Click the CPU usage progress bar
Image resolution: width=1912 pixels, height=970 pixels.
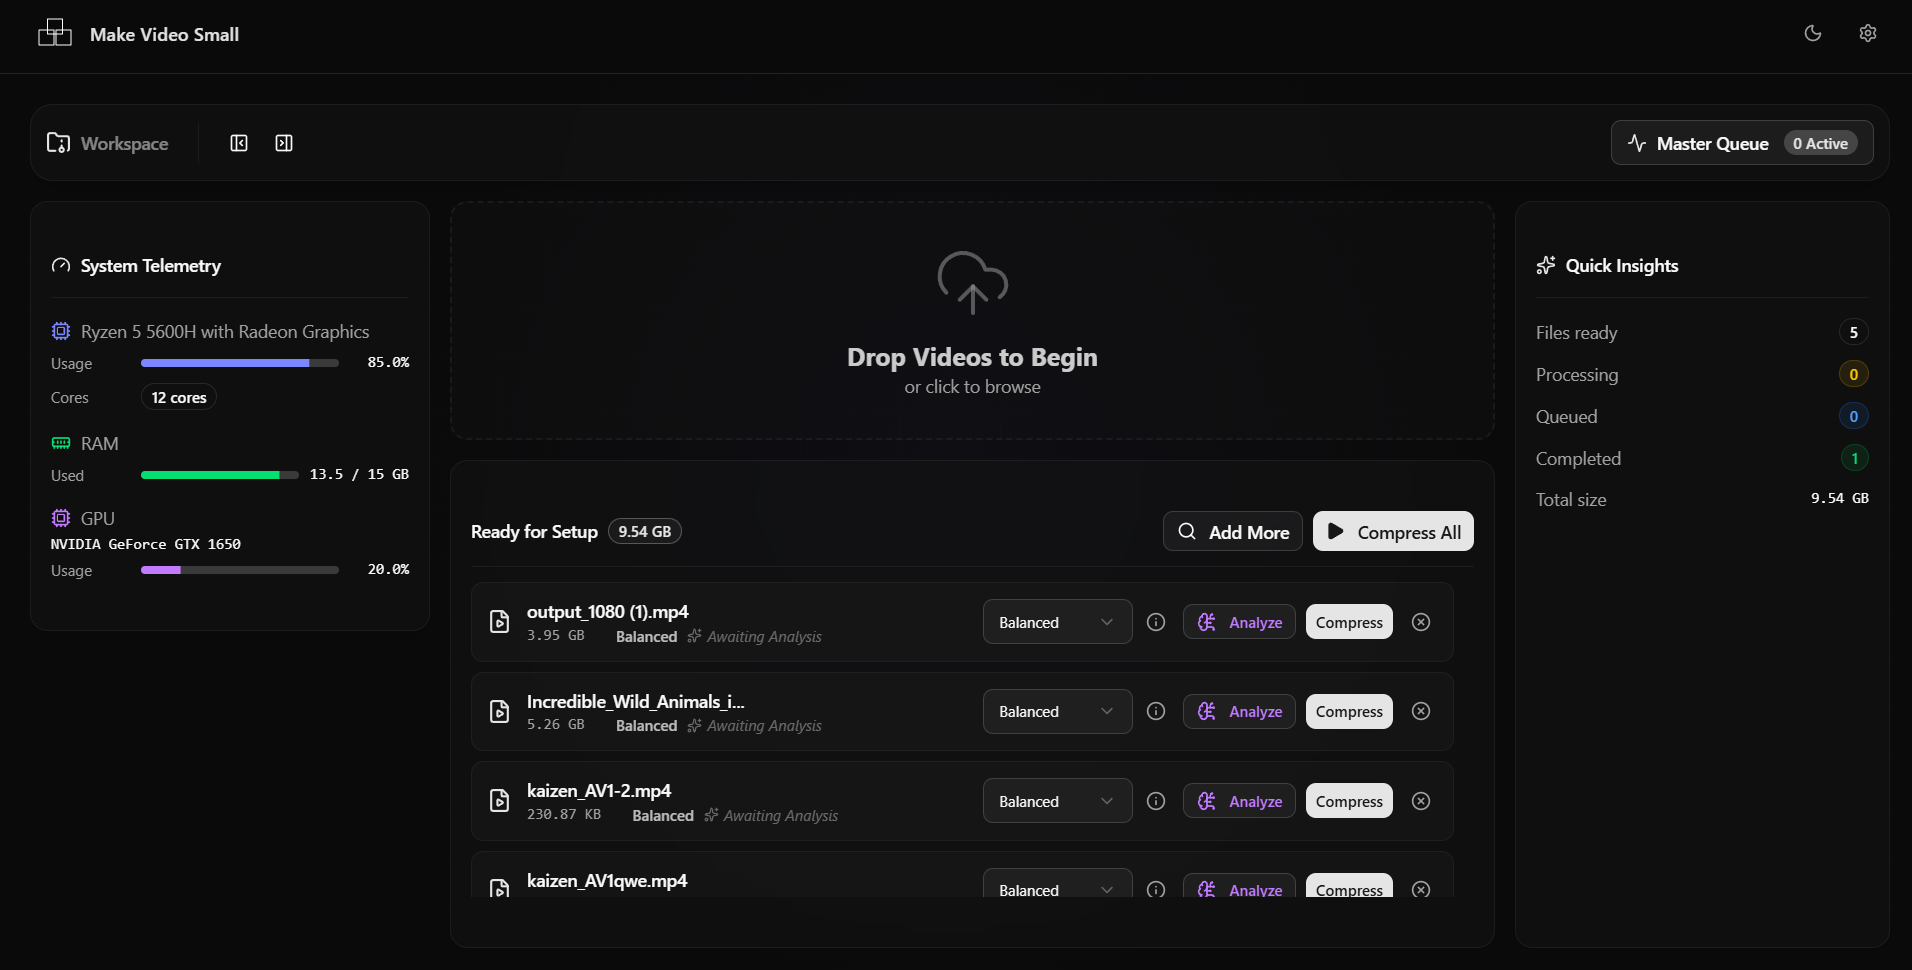coord(240,363)
